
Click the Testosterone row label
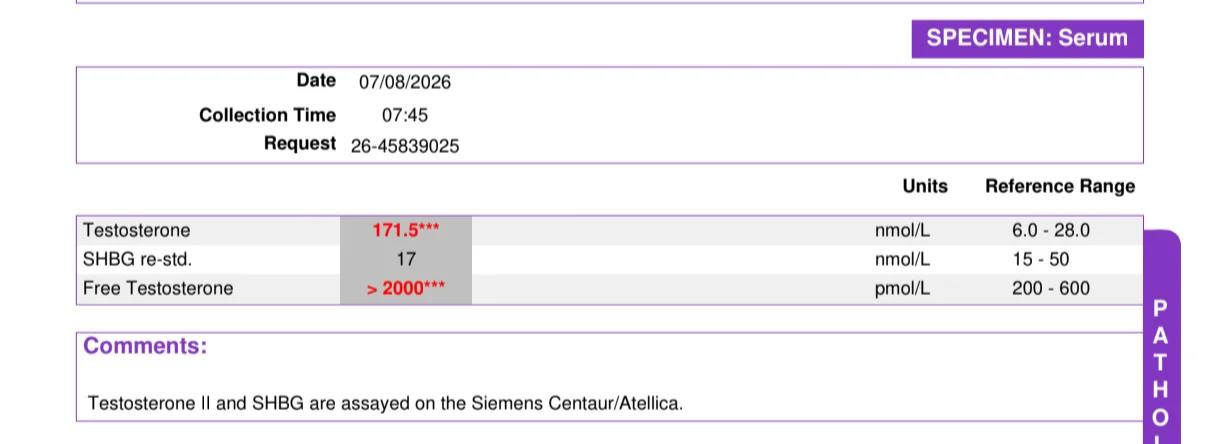[137, 230]
